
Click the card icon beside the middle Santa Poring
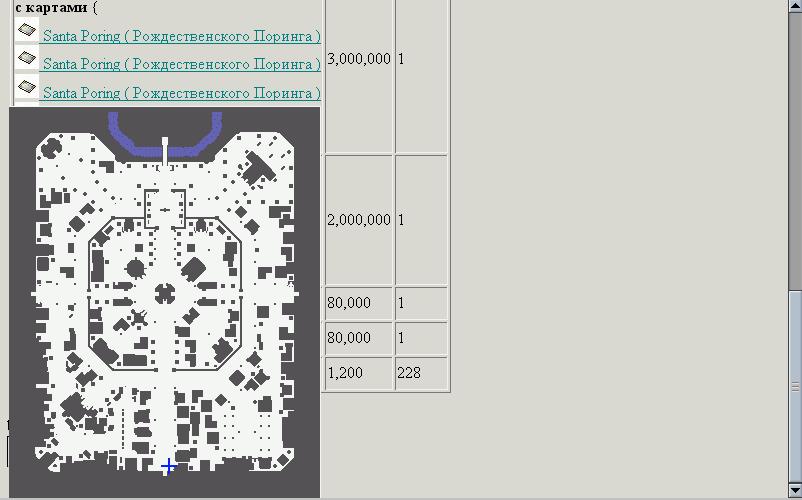[x=27, y=58]
